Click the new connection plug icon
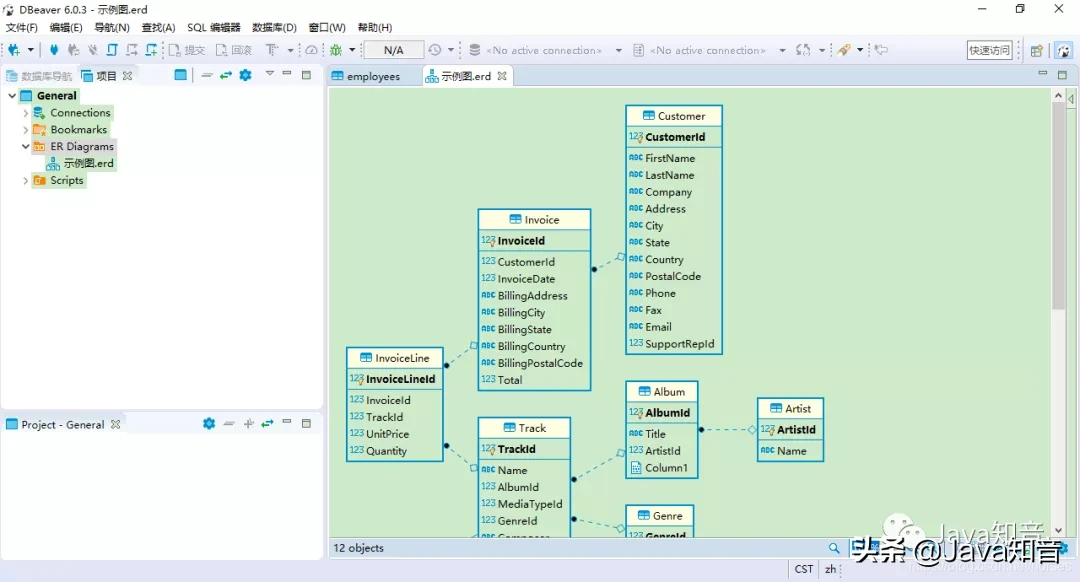Image resolution: width=1080 pixels, height=582 pixels. [x=13, y=50]
